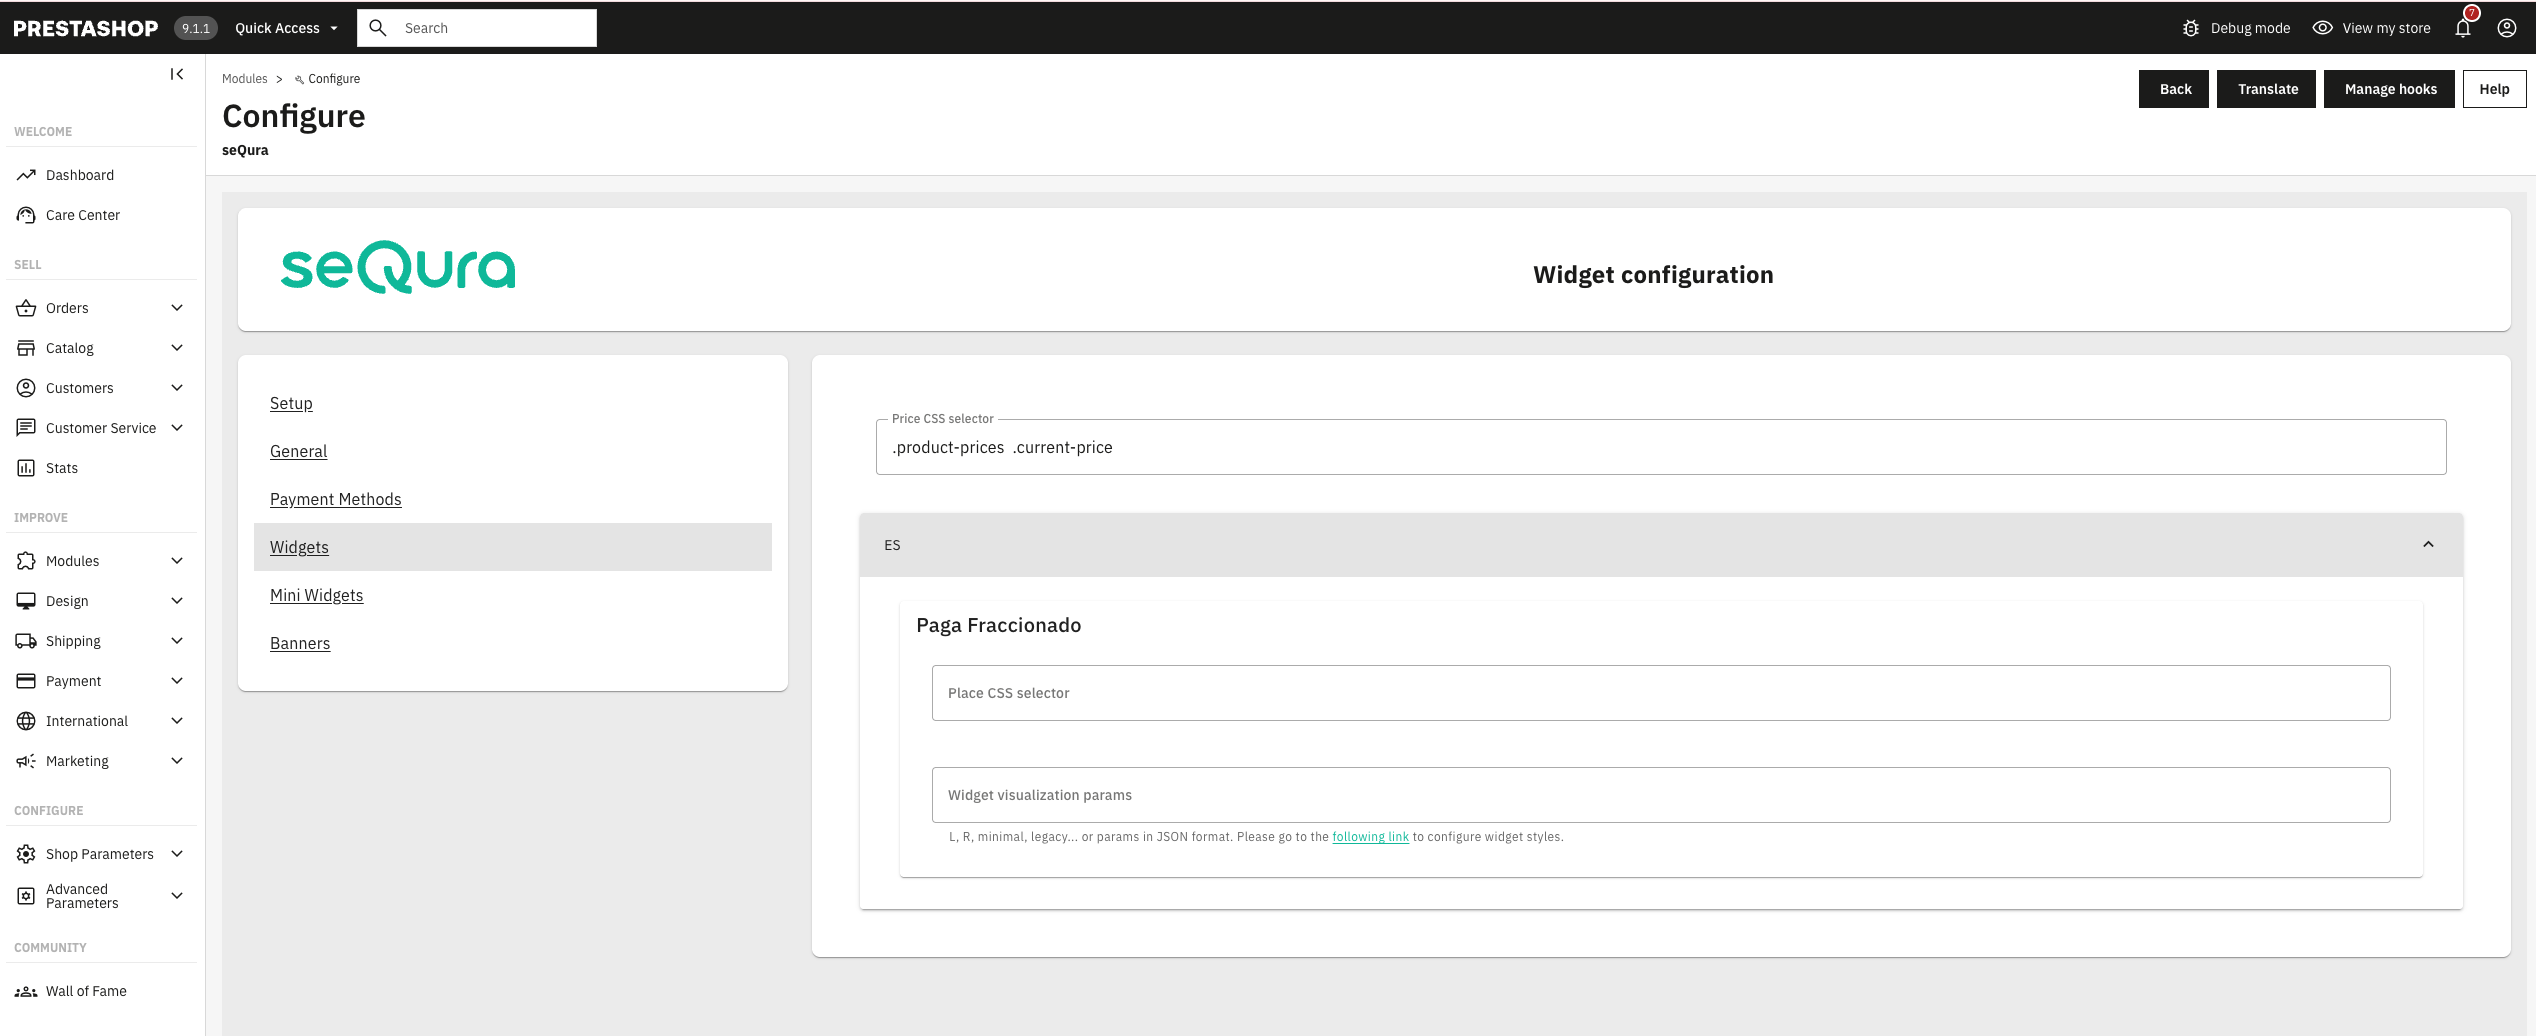
Task: Click the Modules puzzle icon
Action: pos(26,561)
